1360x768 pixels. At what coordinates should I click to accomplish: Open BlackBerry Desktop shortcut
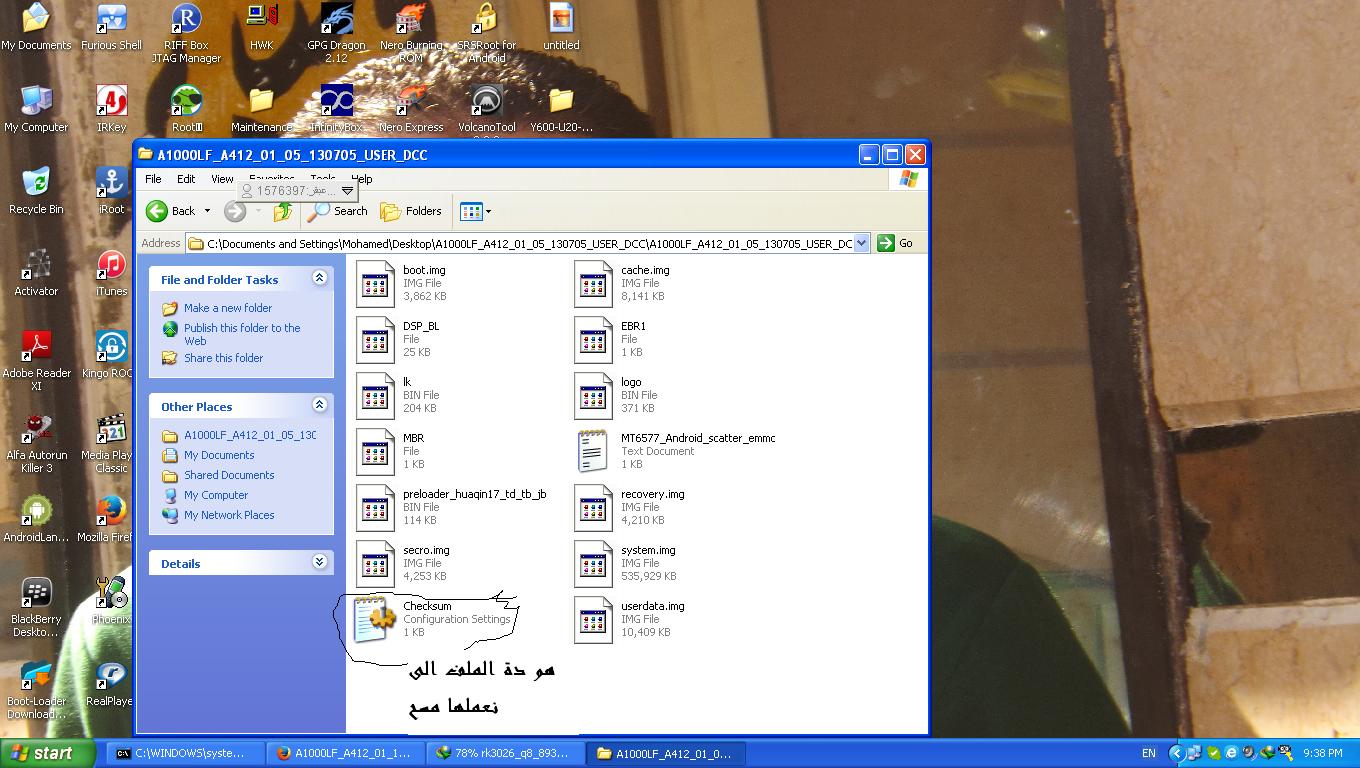(x=36, y=606)
